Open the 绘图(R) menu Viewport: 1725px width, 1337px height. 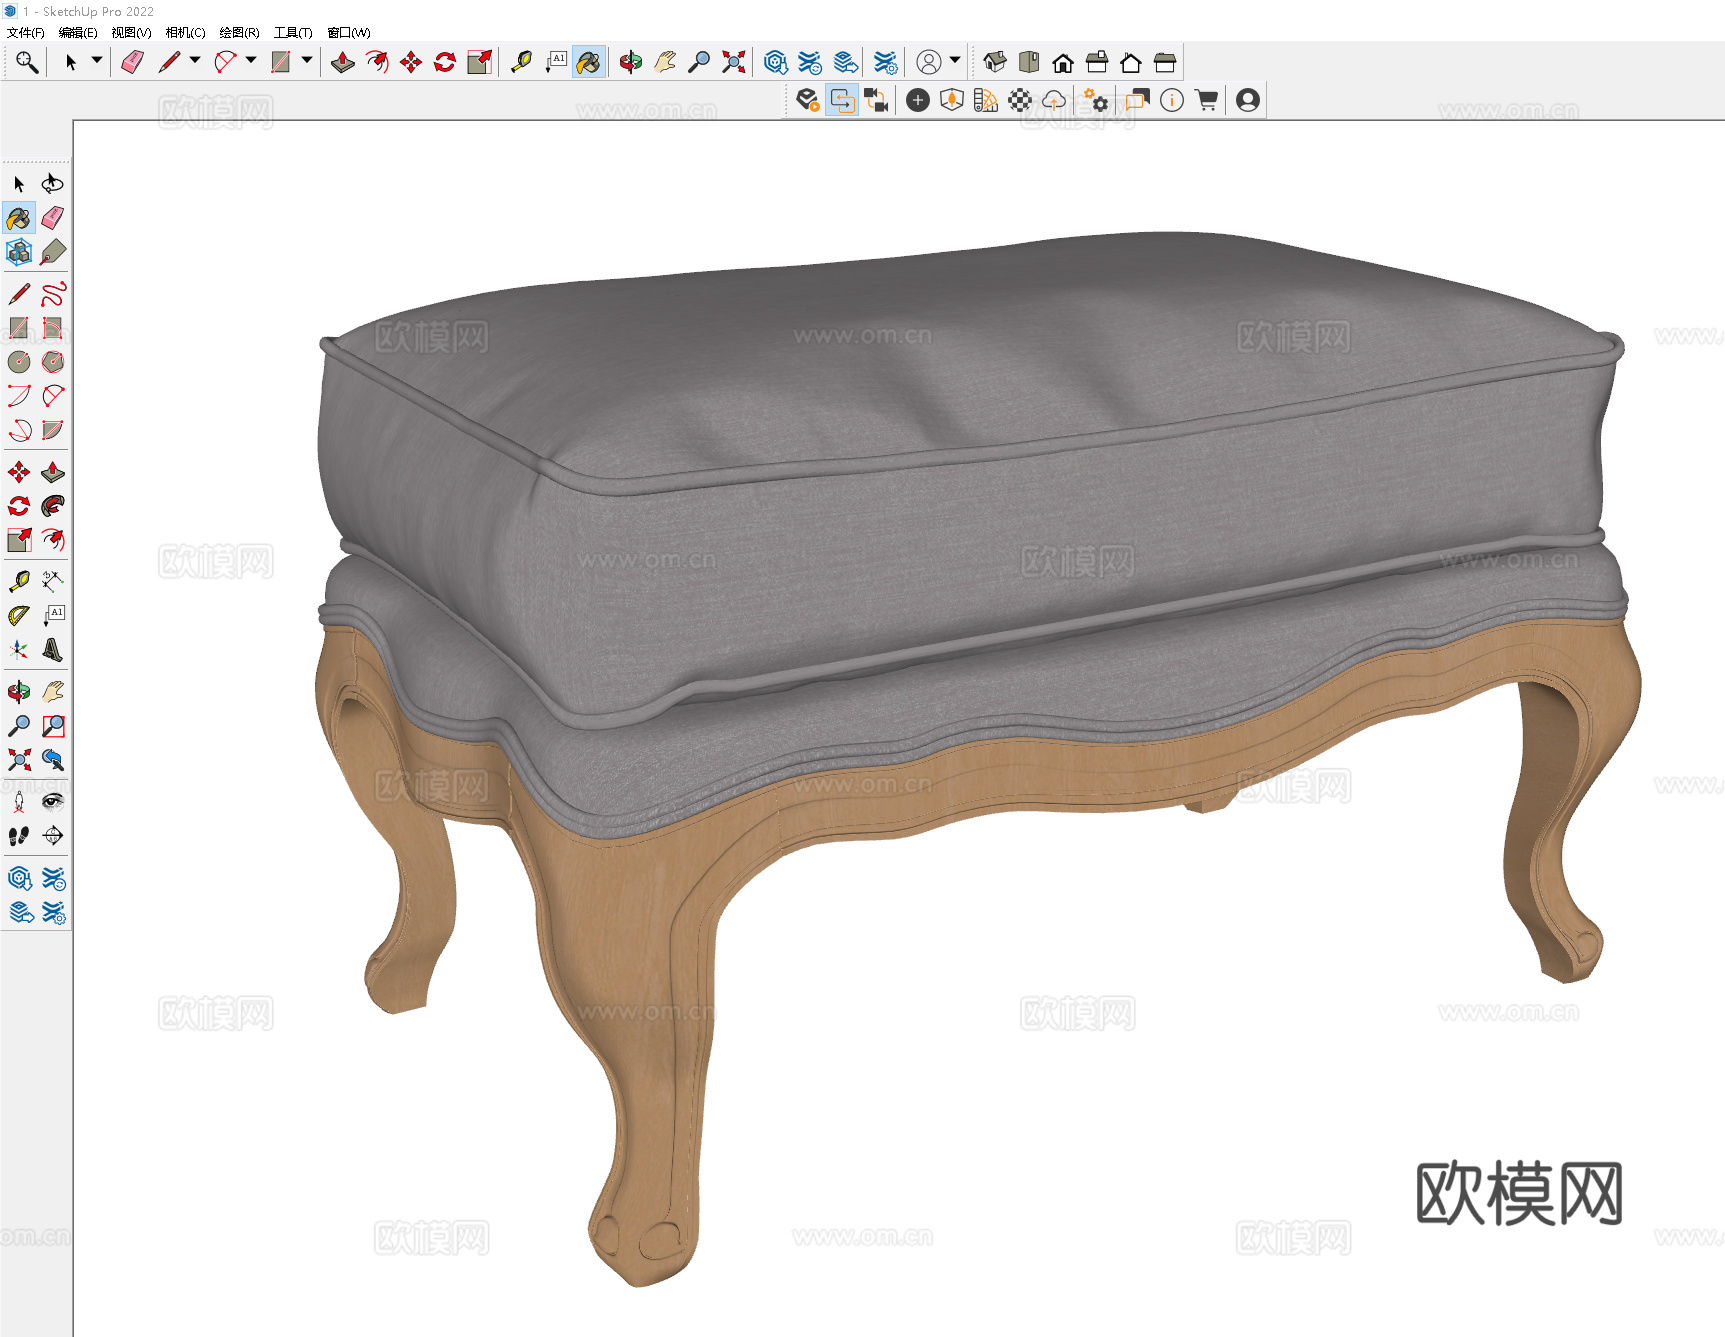coord(239,33)
